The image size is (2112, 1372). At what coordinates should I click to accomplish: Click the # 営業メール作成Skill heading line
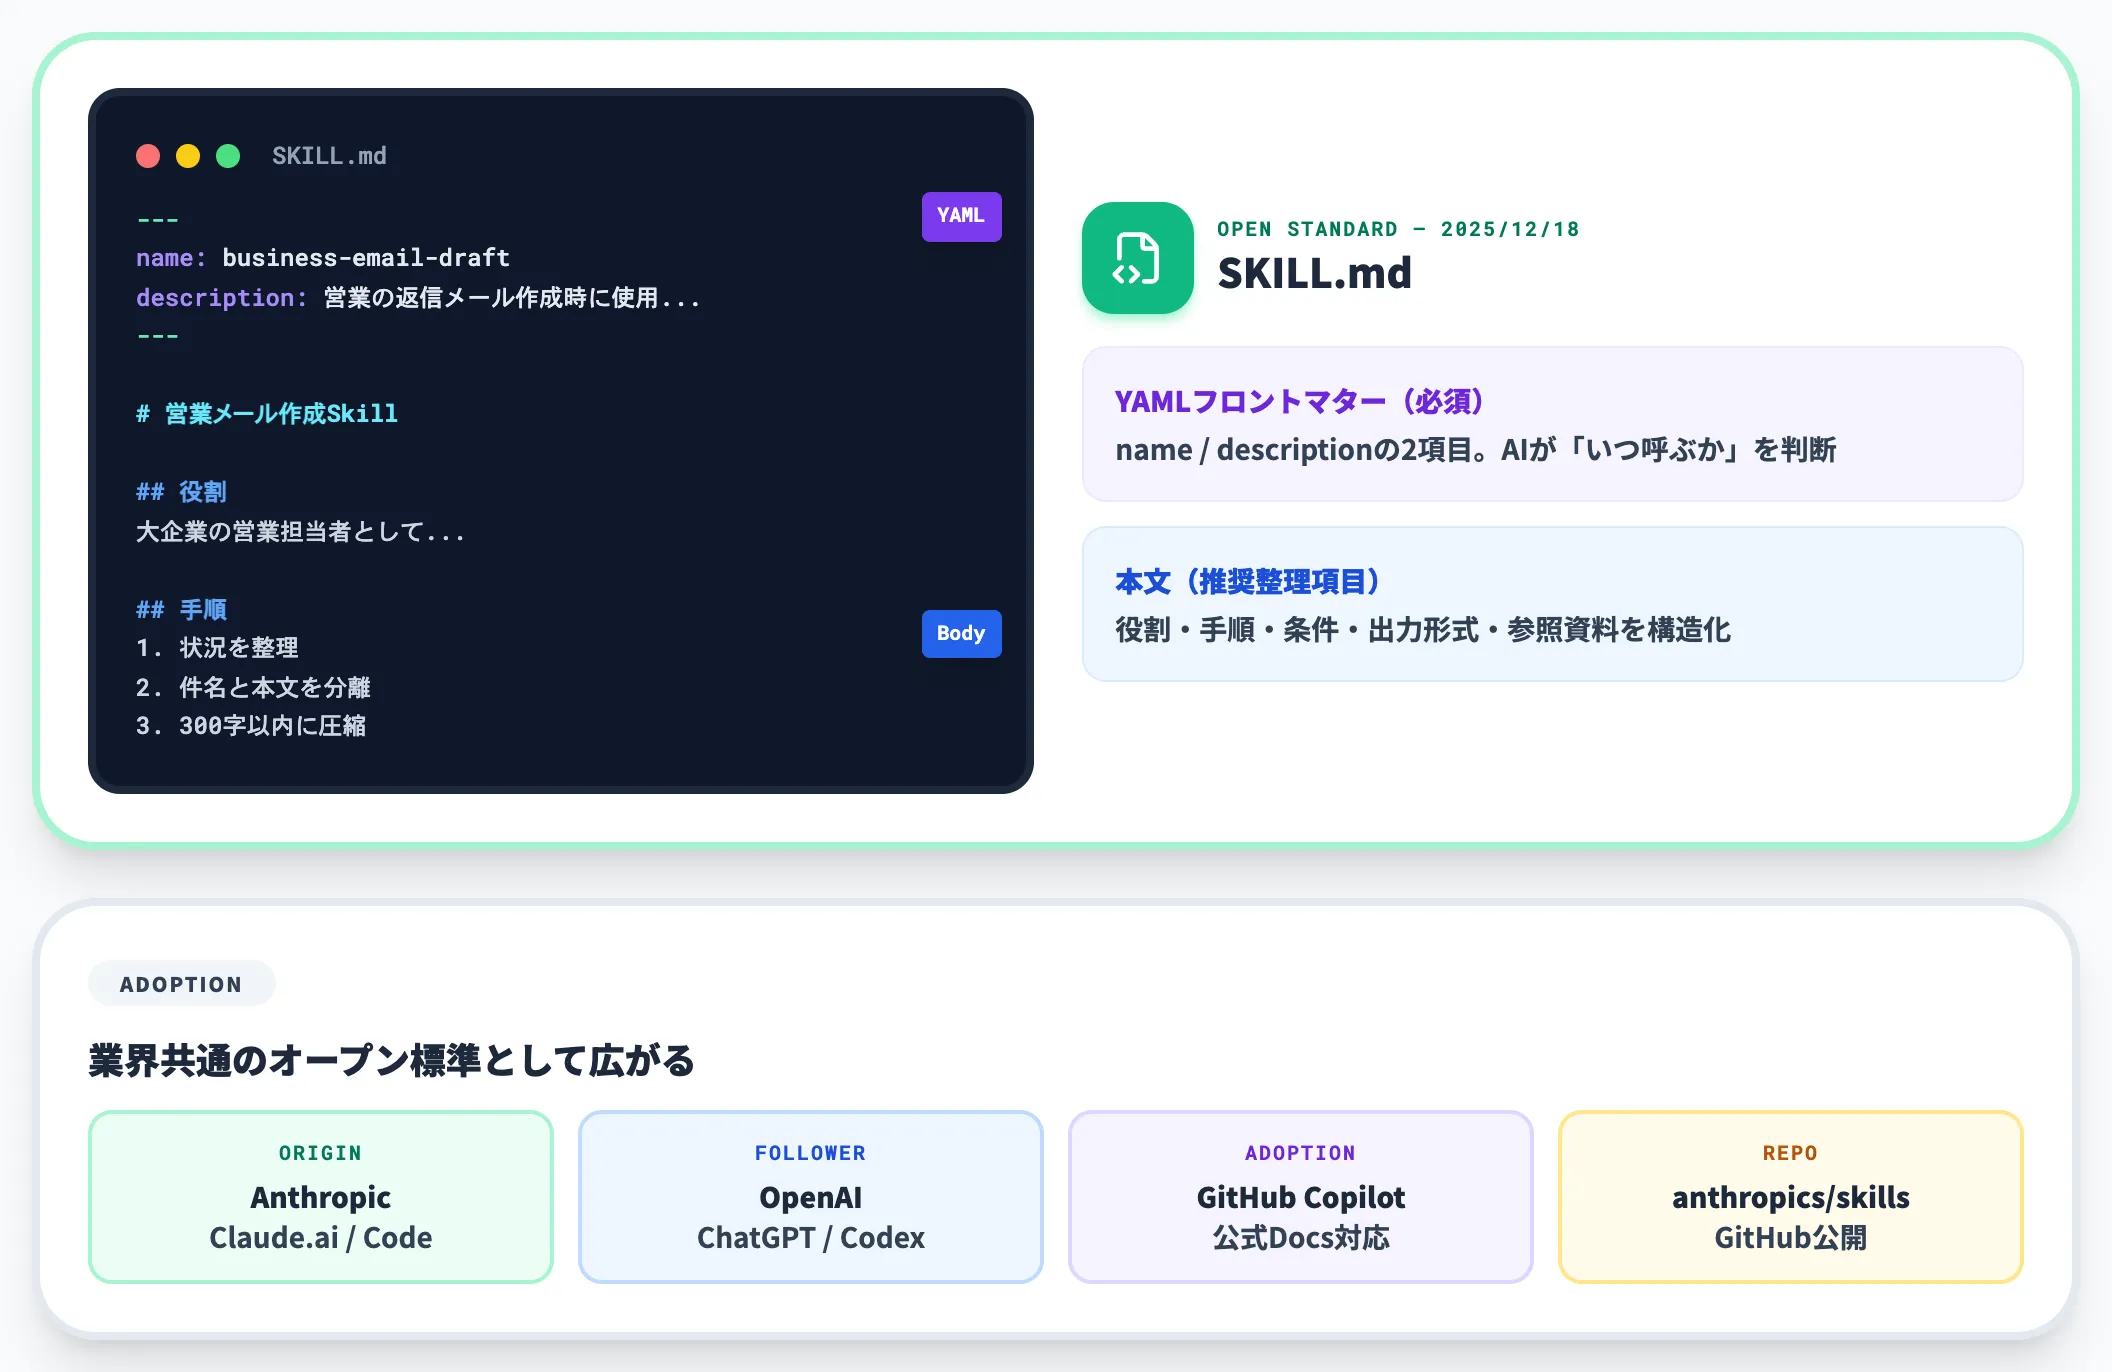267,414
